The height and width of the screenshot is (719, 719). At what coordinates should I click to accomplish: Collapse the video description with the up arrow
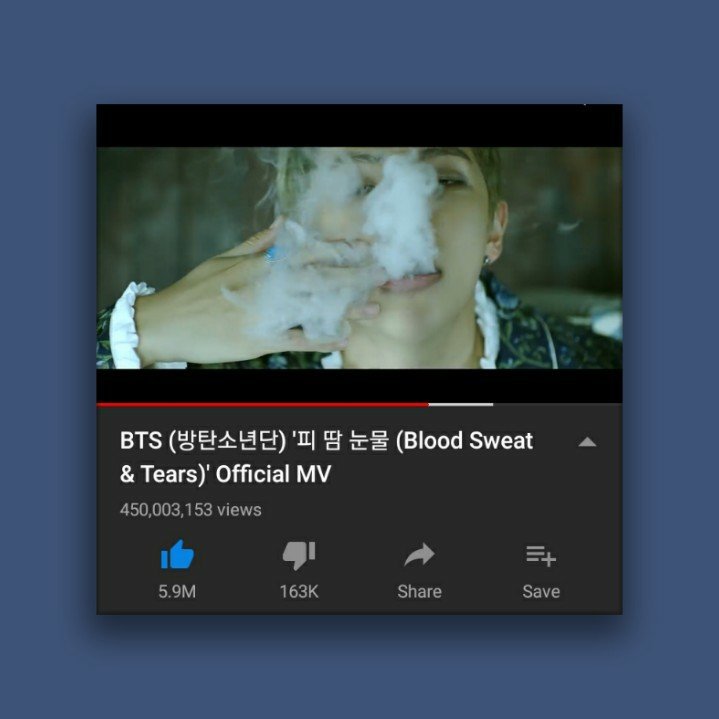coord(587,442)
